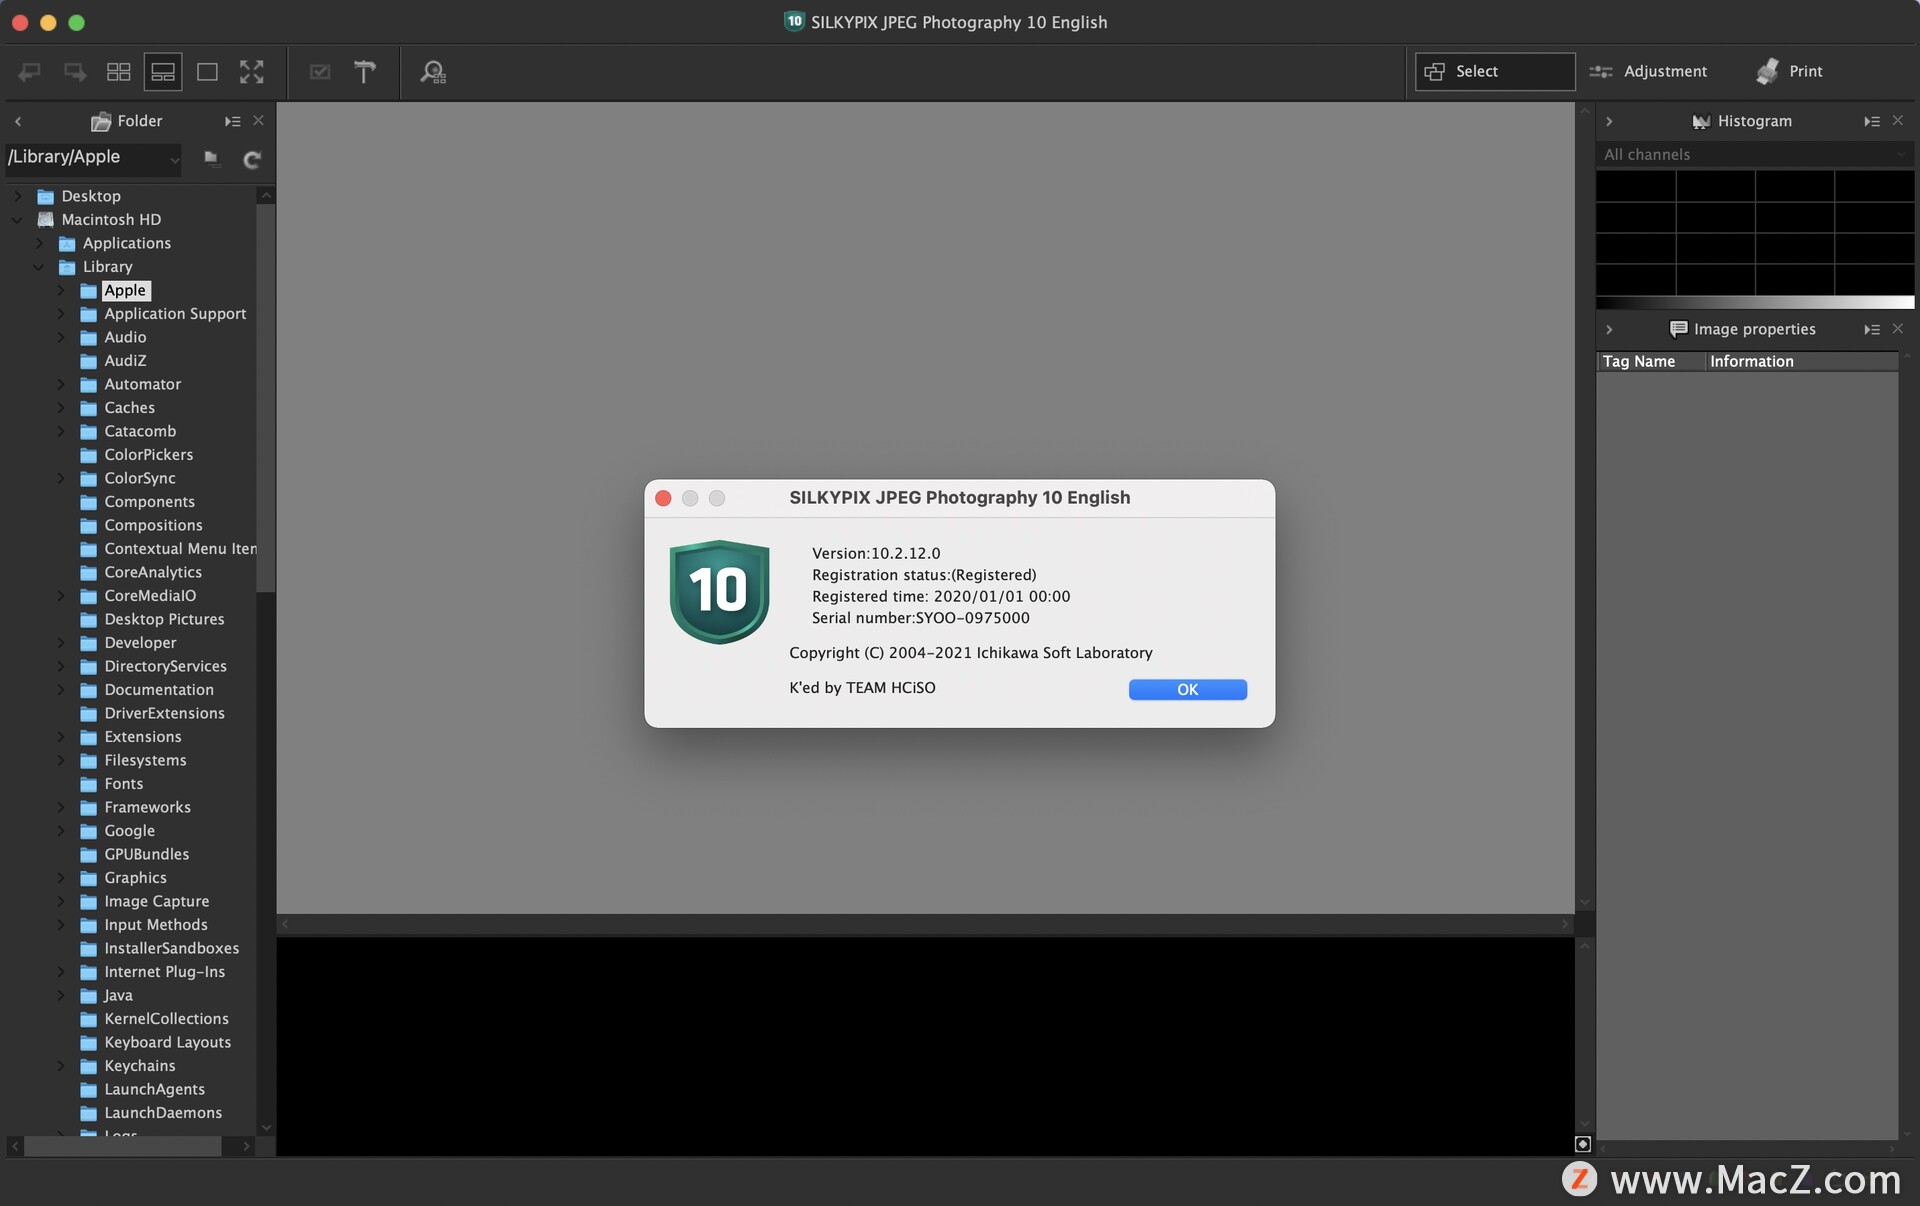Screen dimensions: 1920x1206
Task: Select the Desktop Pictures folder
Action: click(164, 619)
